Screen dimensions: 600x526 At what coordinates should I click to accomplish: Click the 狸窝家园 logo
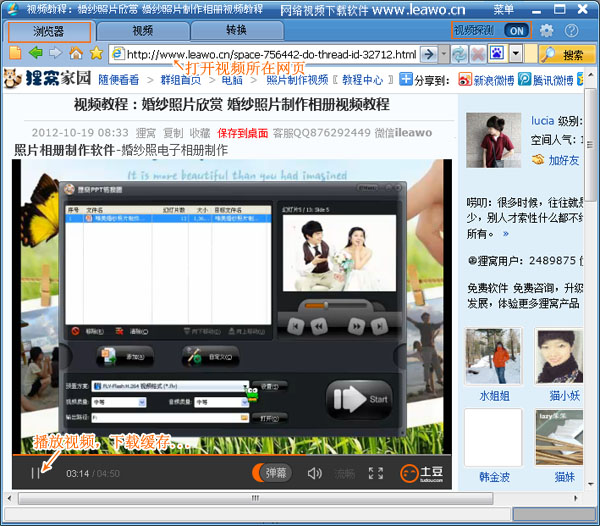(47, 78)
